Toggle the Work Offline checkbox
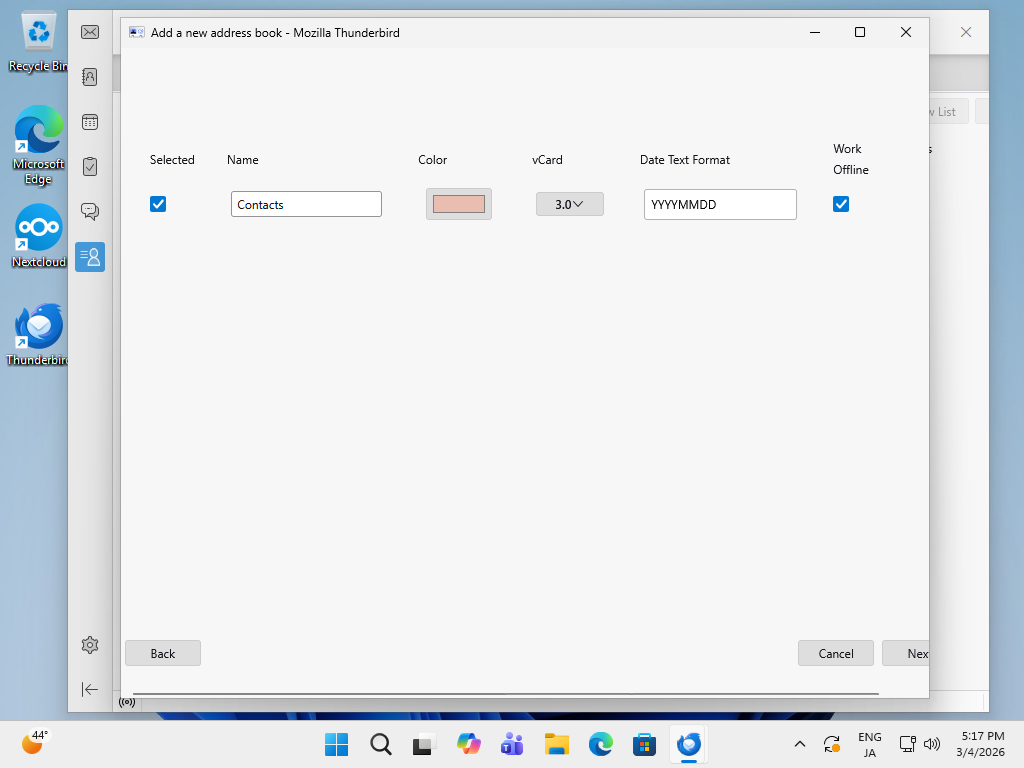The height and width of the screenshot is (768, 1024). 841,204
